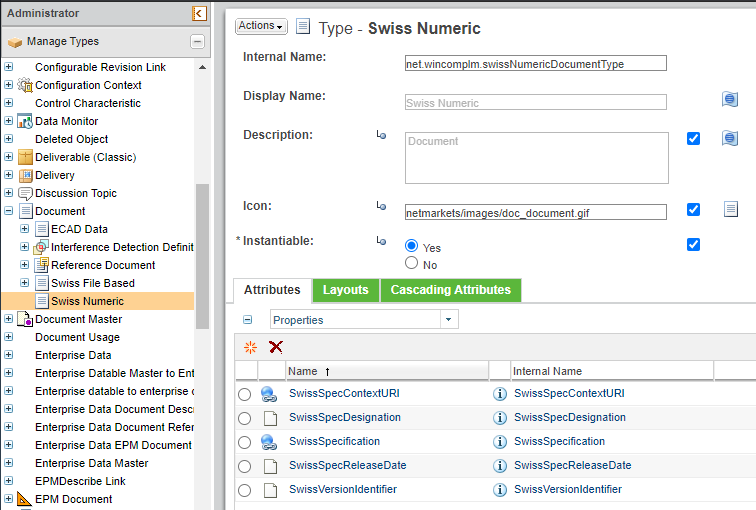The image size is (756, 510).
Task: Open info icon for SwissSpecDesignation
Action: (500, 417)
